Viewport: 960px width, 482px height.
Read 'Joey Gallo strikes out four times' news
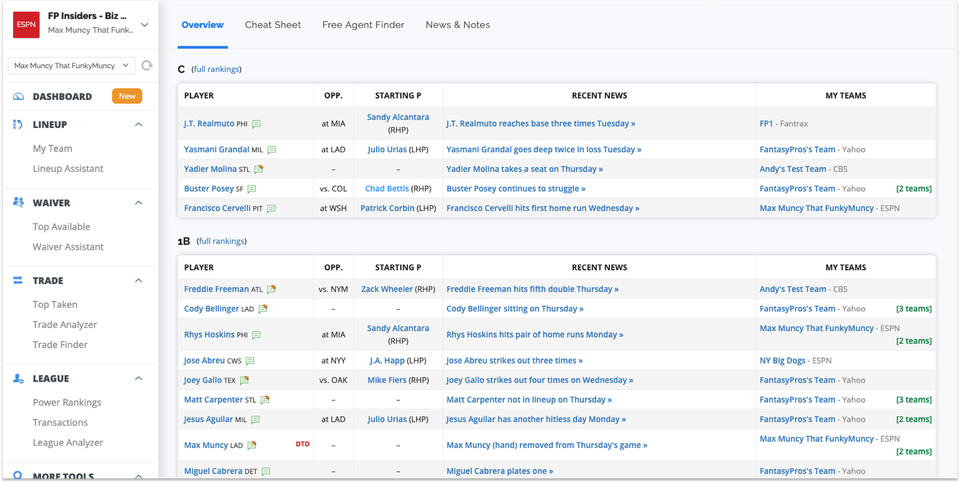coord(540,380)
